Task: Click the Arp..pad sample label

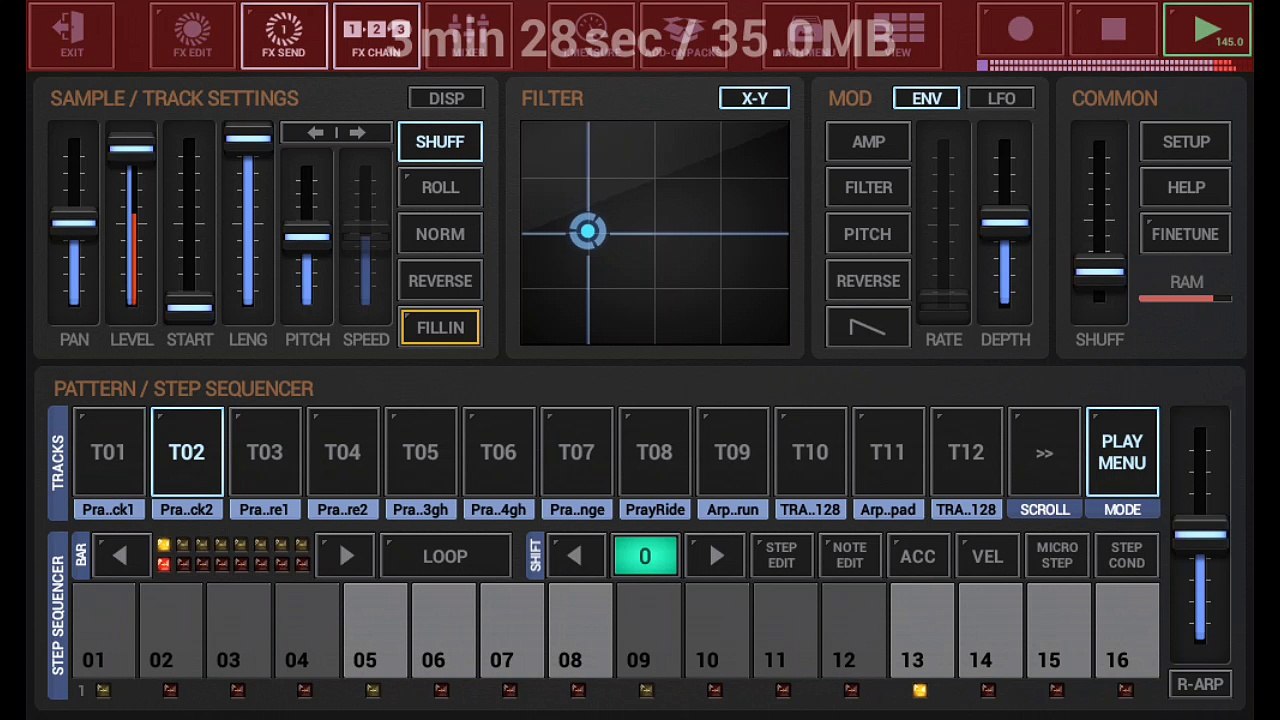Action: (888, 510)
